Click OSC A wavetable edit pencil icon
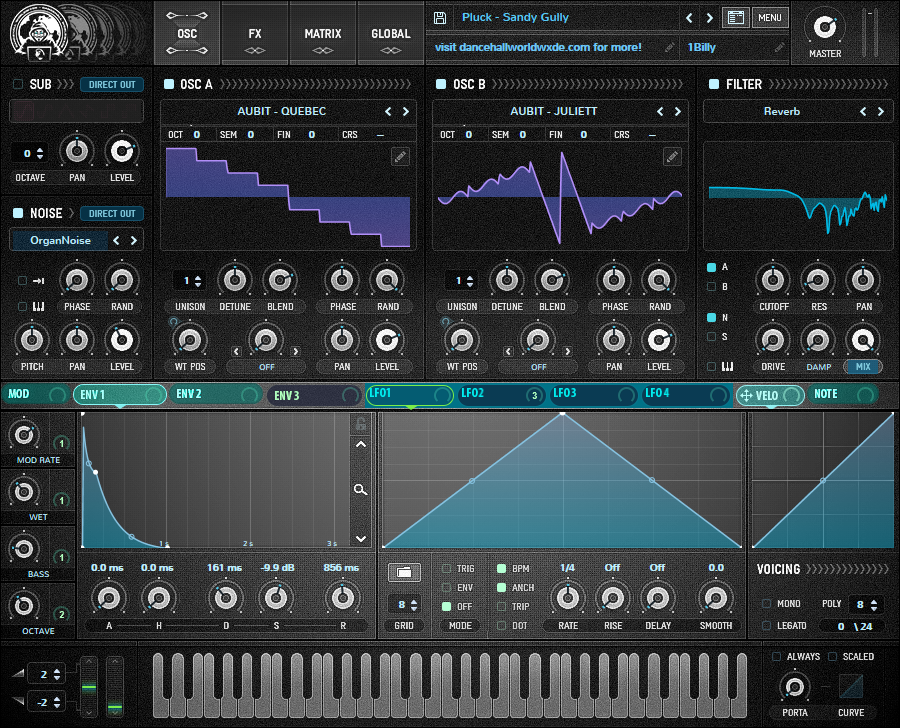900x728 pixels. (400, 156)
